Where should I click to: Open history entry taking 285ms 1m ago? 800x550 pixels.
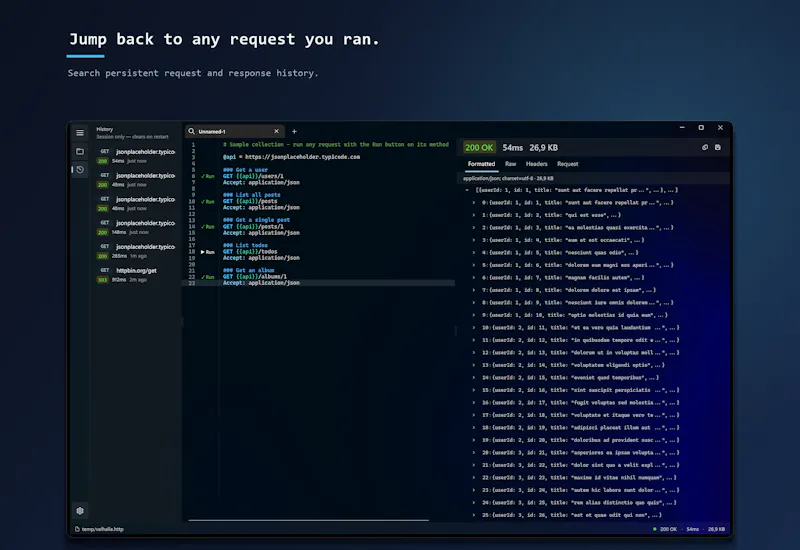pos(136,251)
